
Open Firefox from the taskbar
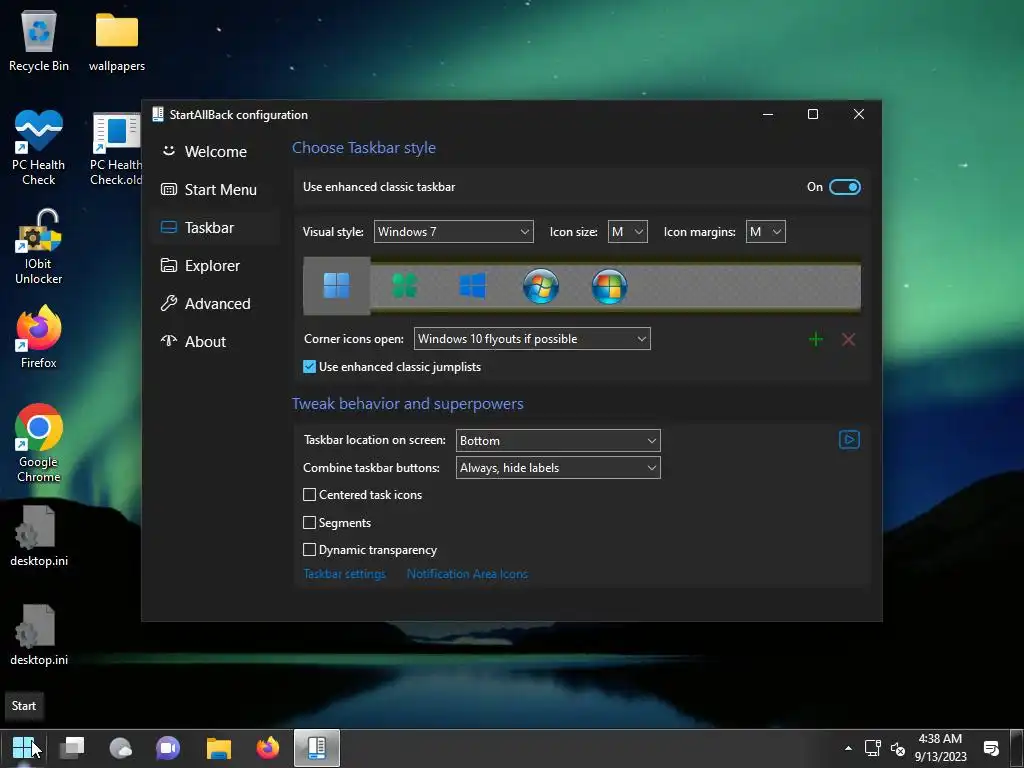(x=268, y=748)
